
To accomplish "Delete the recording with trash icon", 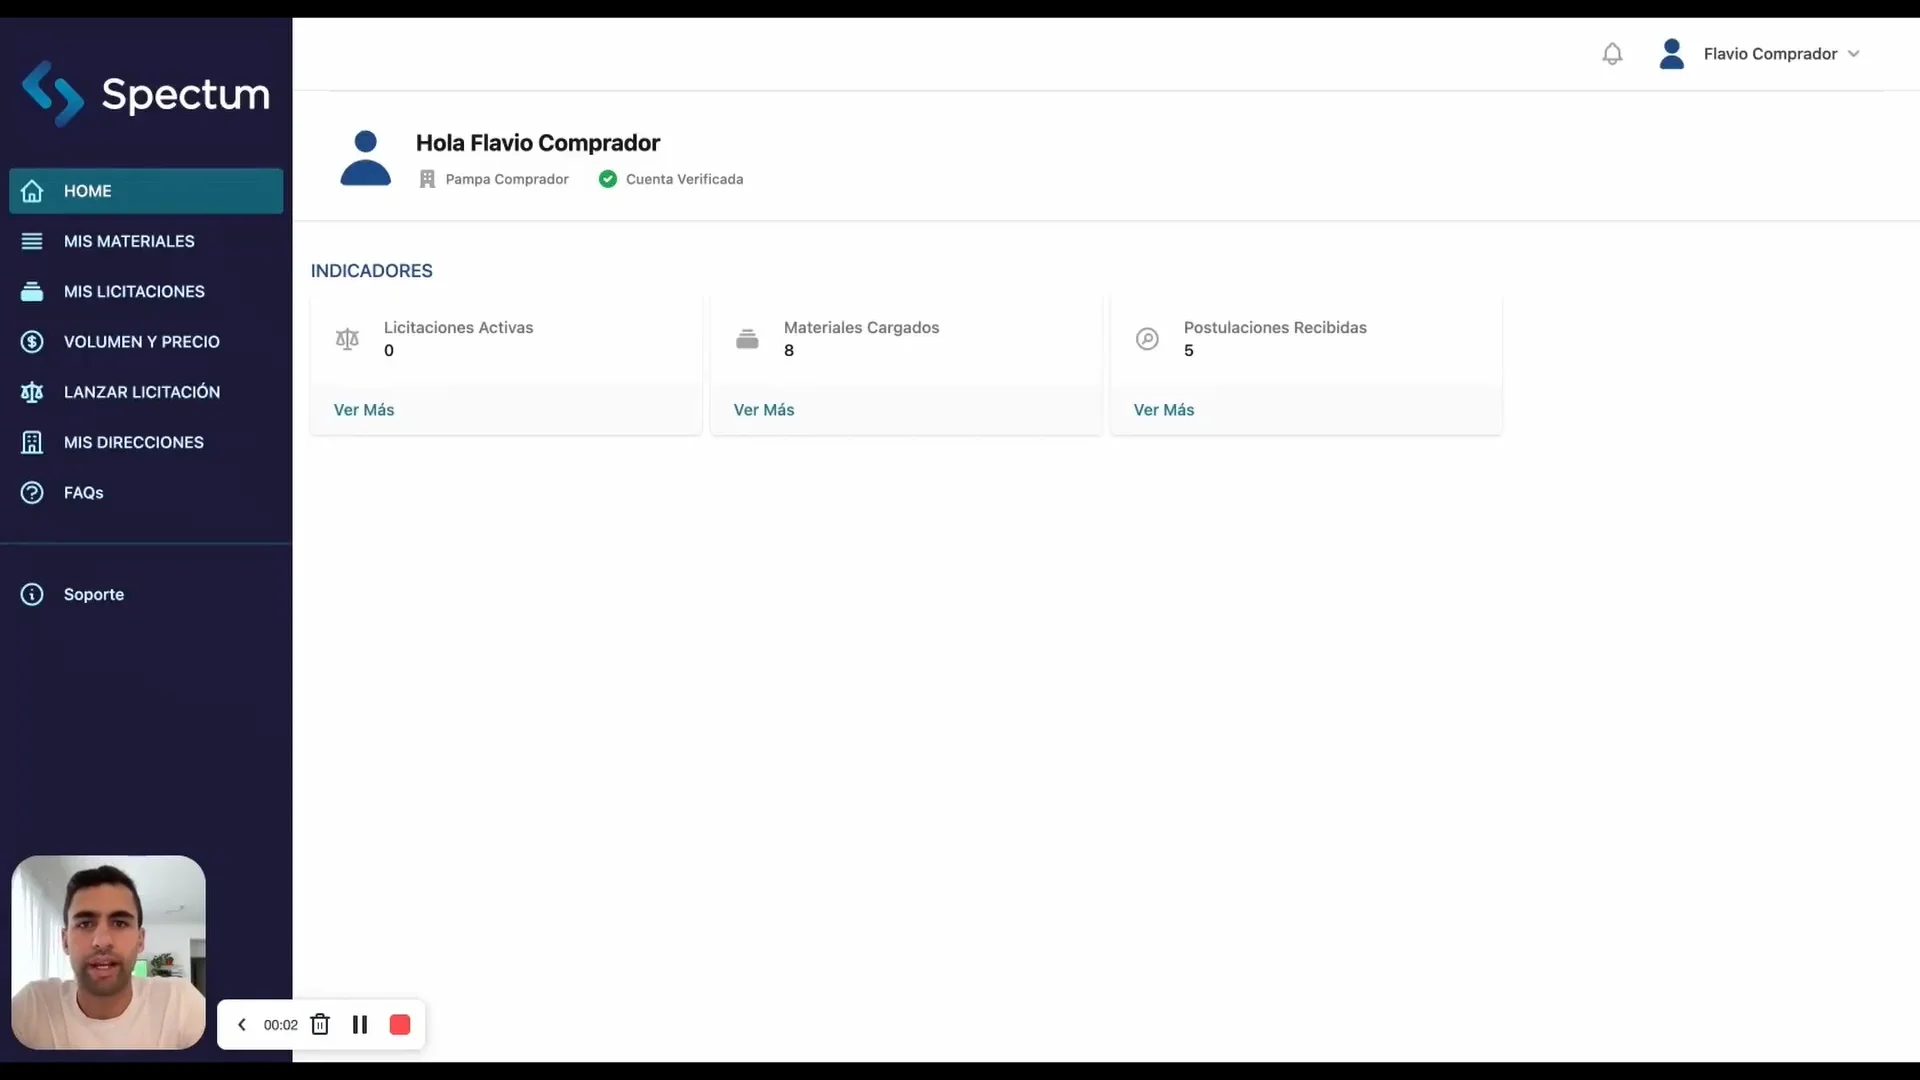I will 320,1025.
